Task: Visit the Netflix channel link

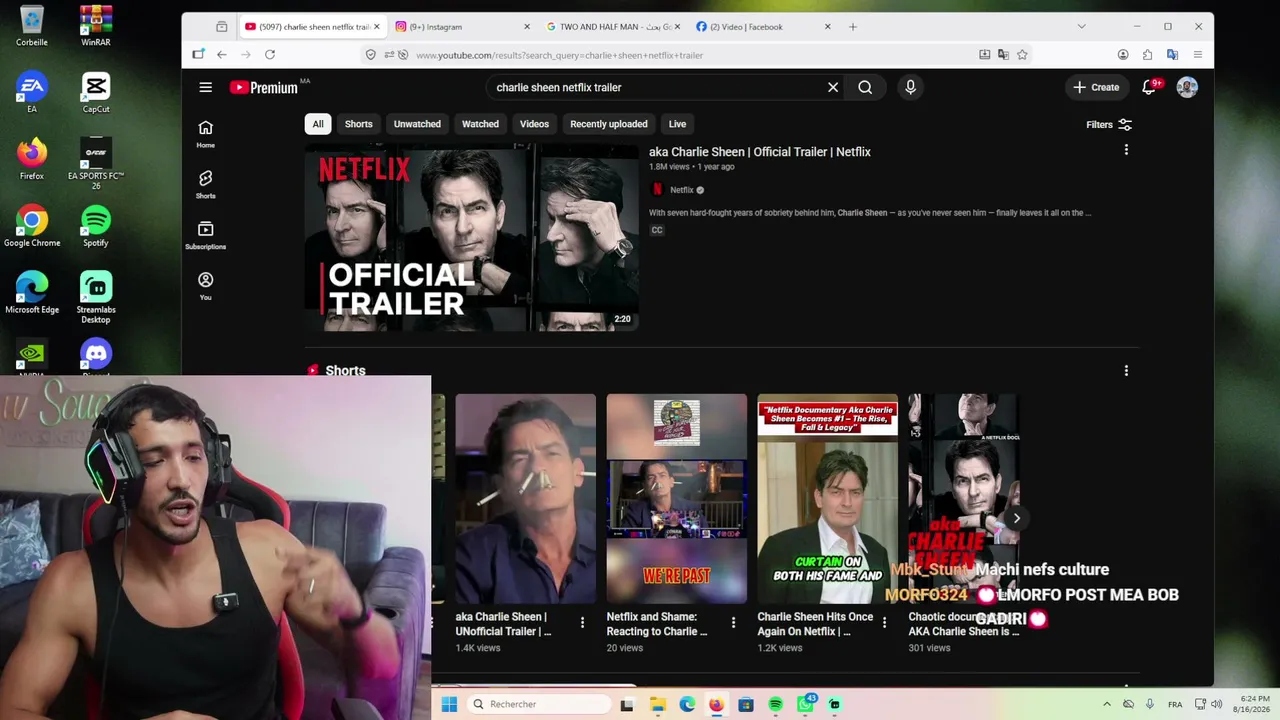Action: tap(682, 190)
